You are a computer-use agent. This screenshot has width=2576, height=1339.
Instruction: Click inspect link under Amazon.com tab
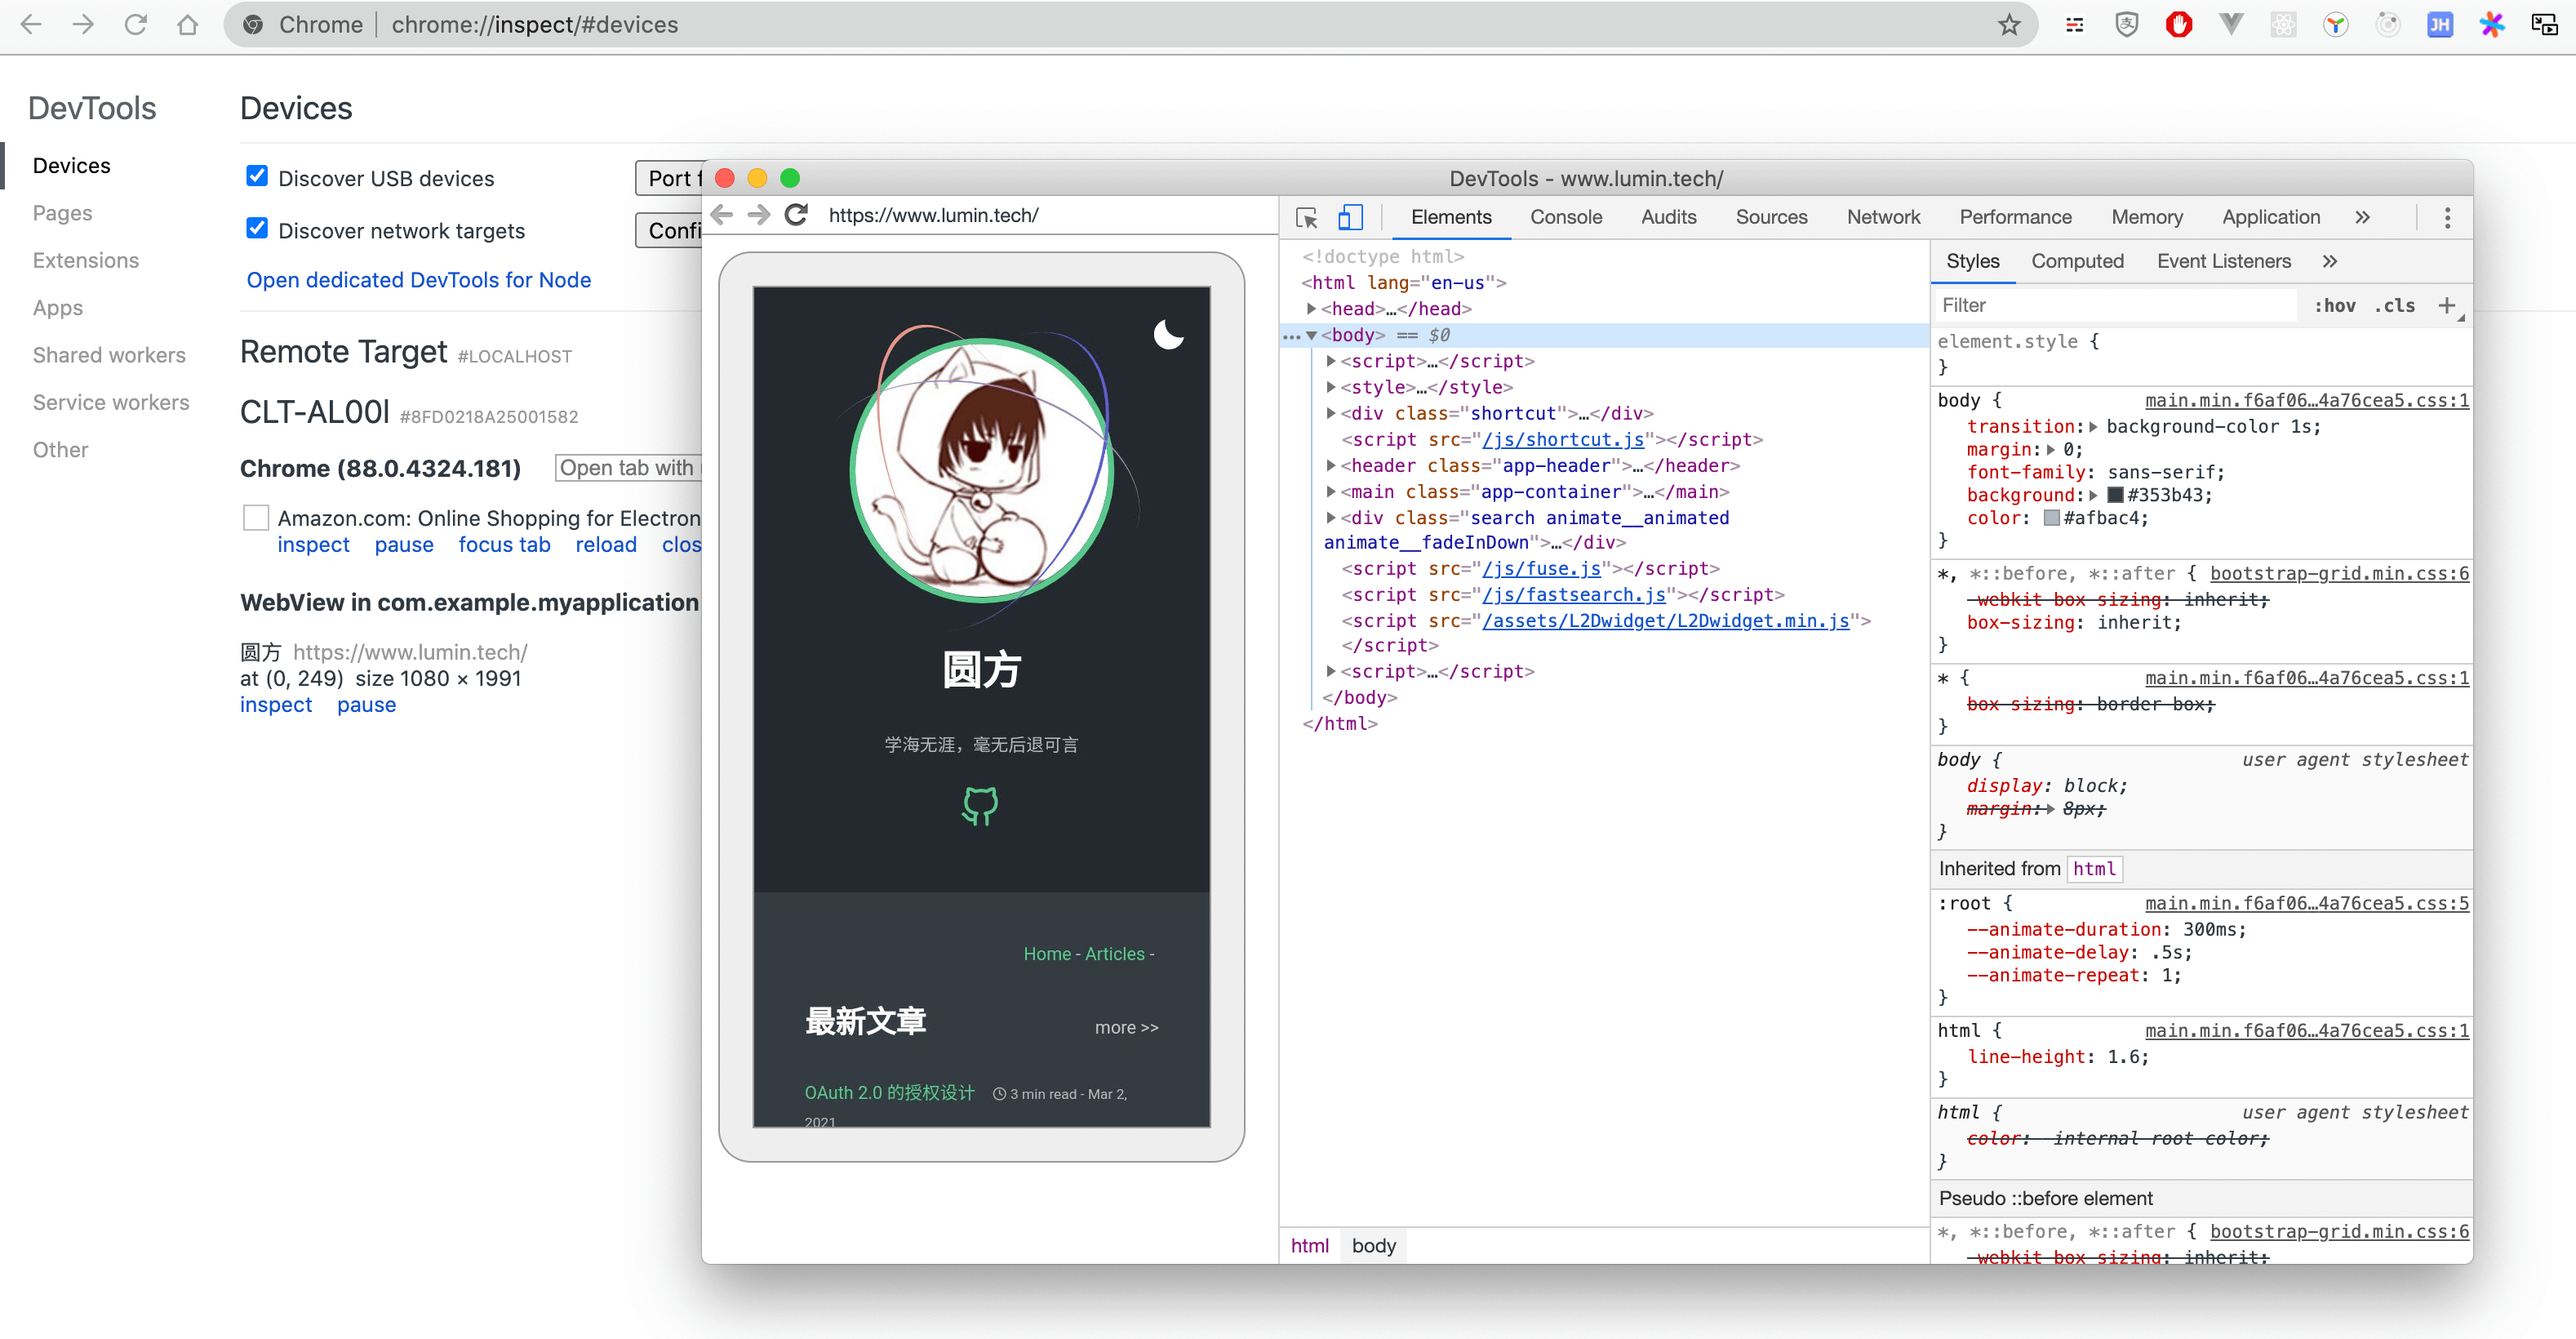(313, 545)
